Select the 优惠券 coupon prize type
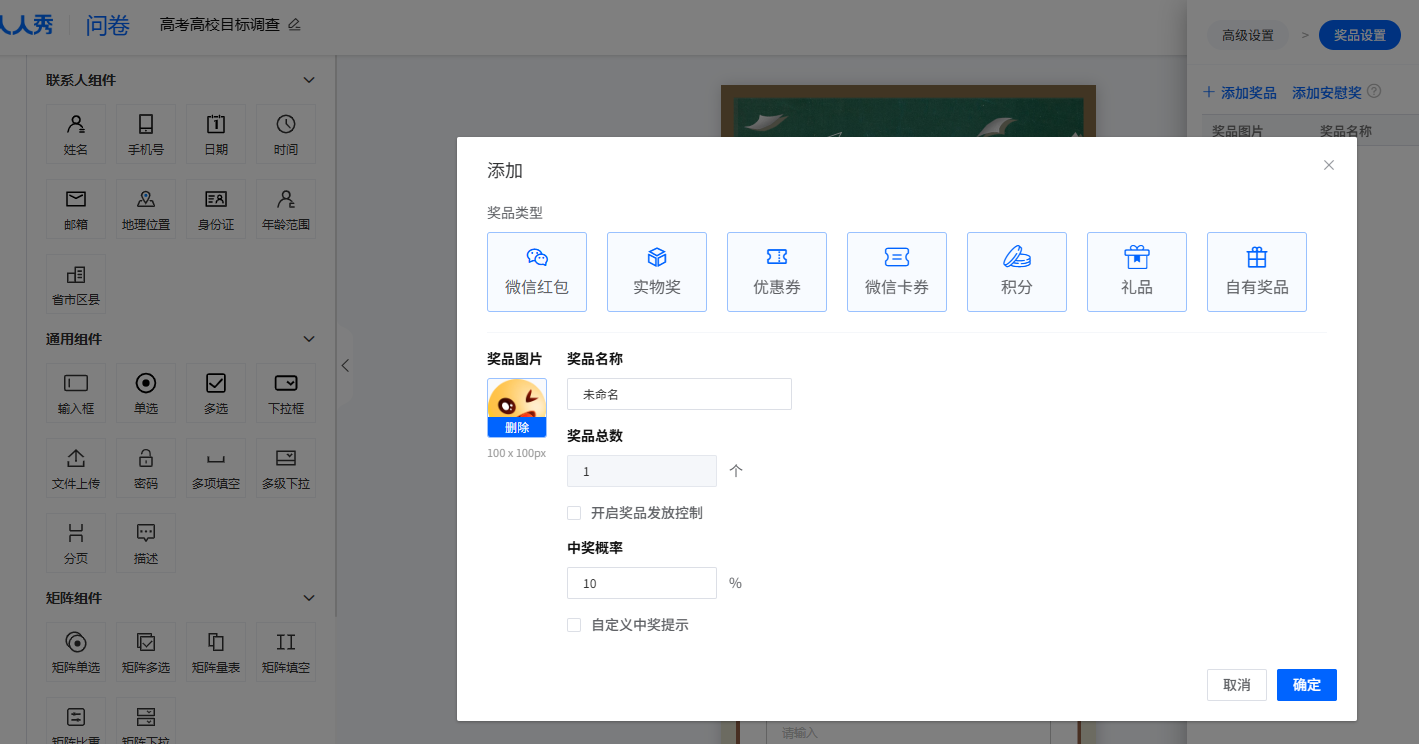The height and width of the screenshot is (744, 1419). click(x=776, y=272)
